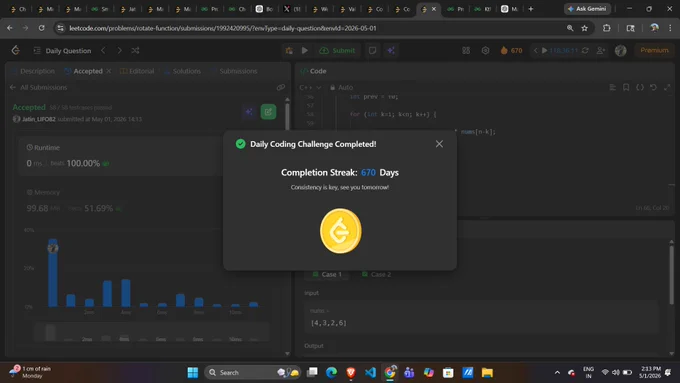Open Microsoft Edge from the taskbar
The image size is (680, 383).
tap(331, 372)
